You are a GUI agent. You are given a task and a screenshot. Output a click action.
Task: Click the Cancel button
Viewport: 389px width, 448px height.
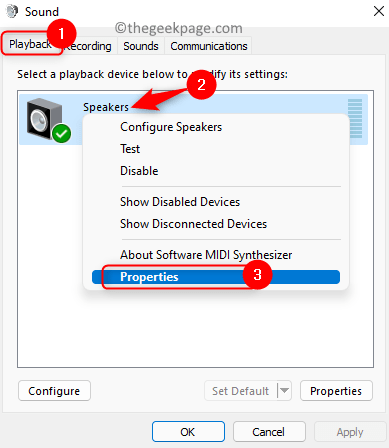pyautogui.click(x=269, y=432)
